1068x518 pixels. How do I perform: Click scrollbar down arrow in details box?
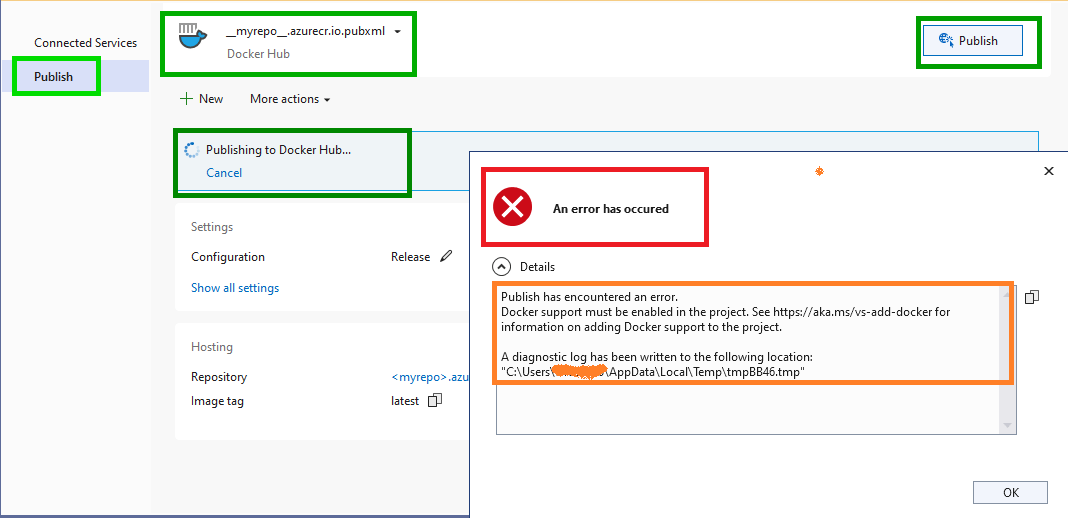pyautogui.click(x=1007, y=426)
